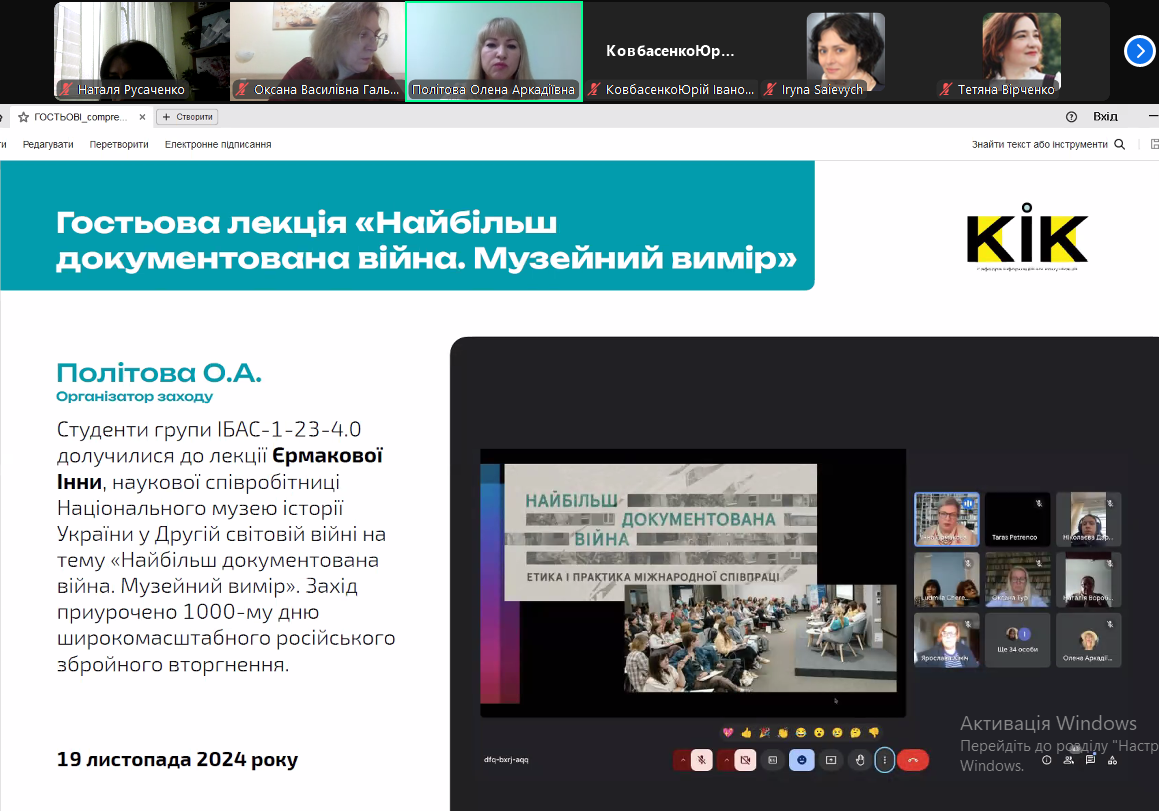Click the search magnifier beside find text

click(1119, 144)
